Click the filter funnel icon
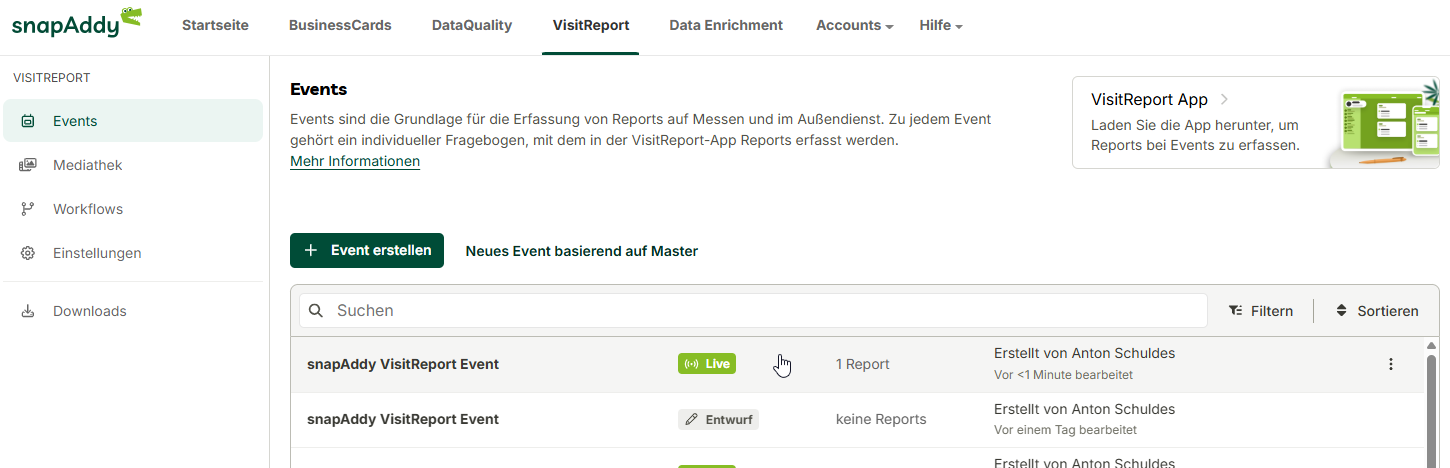This screenshot has height=468, width=1450. coord(1236,311)
